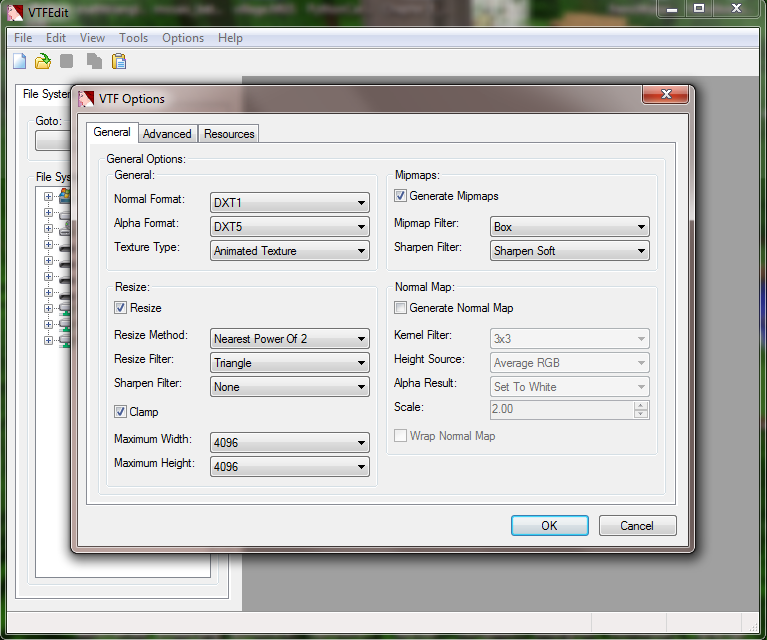Open the Resize Method dropdown

pyautogui.click(x=290, y=339)
